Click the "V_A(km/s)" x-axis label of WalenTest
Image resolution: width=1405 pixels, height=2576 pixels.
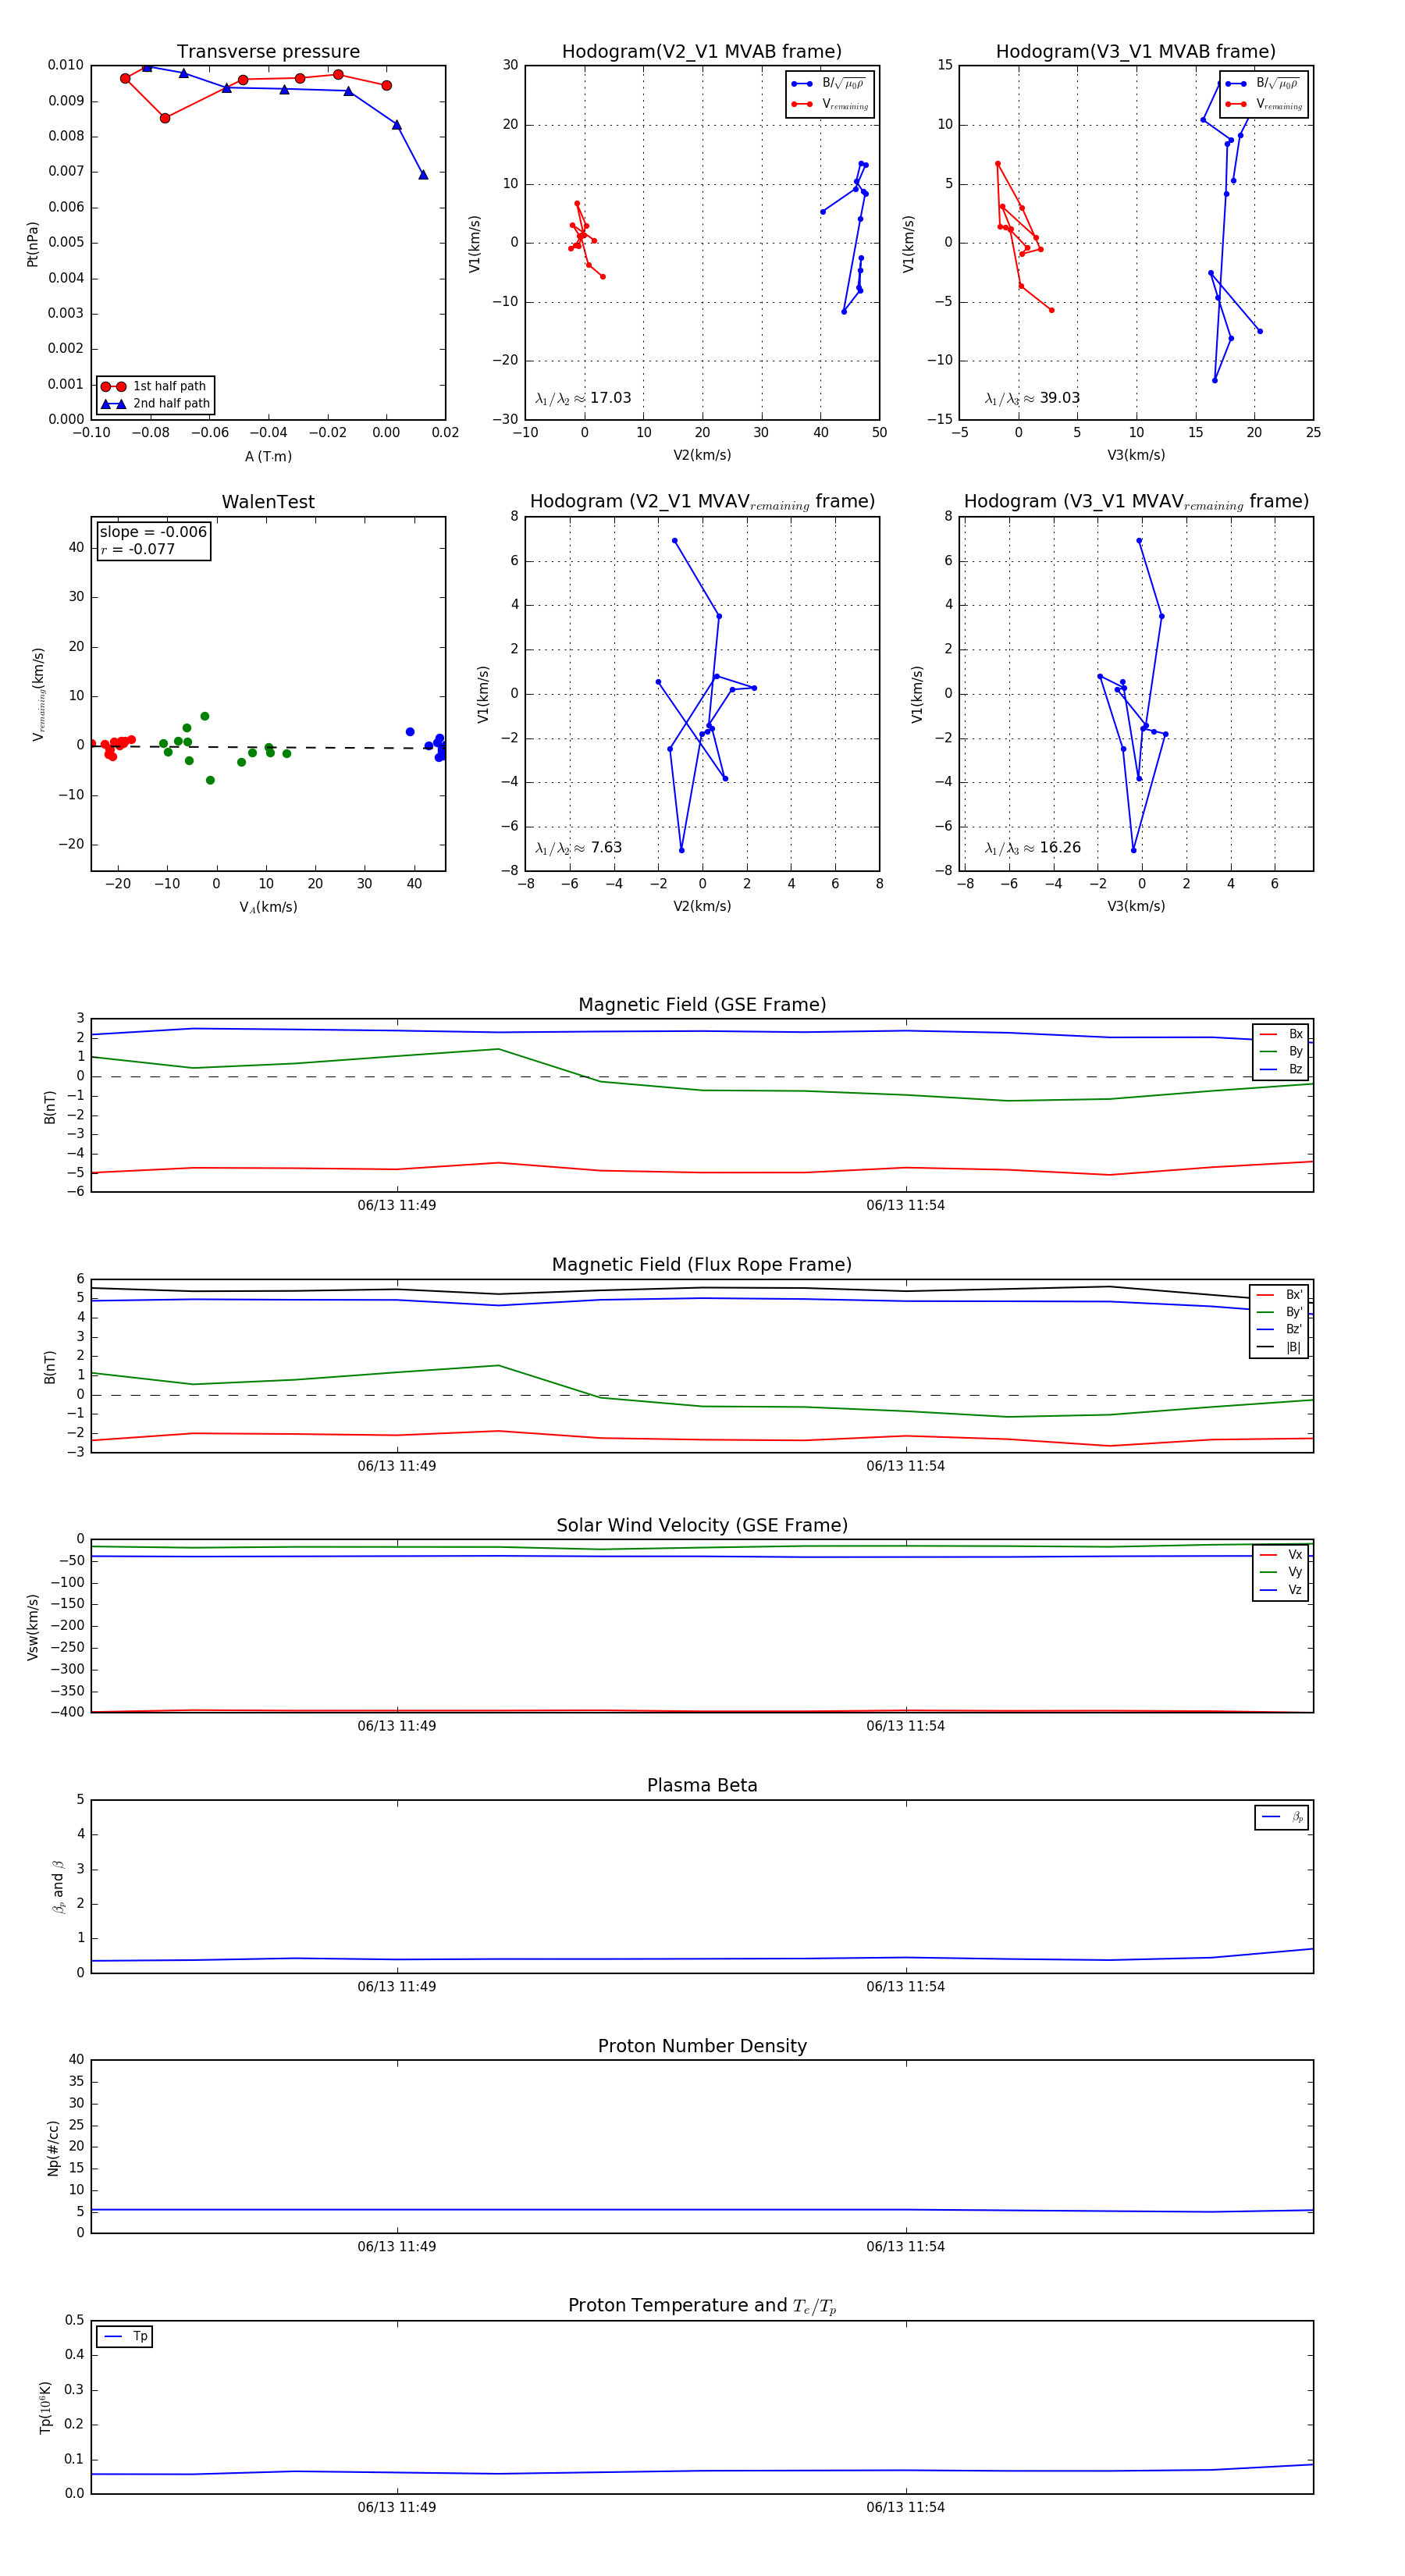[268, 907]
